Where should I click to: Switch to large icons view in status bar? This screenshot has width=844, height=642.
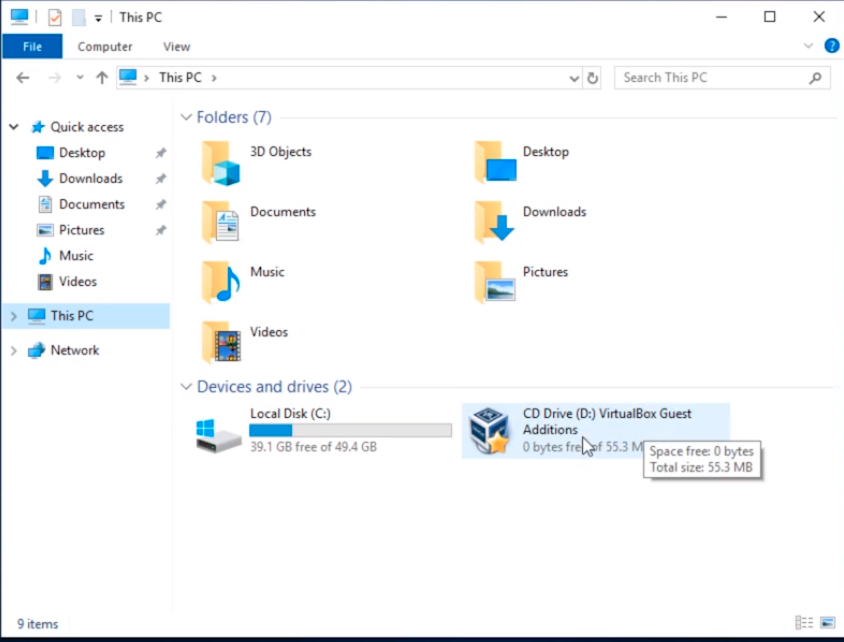pos(825,623)
